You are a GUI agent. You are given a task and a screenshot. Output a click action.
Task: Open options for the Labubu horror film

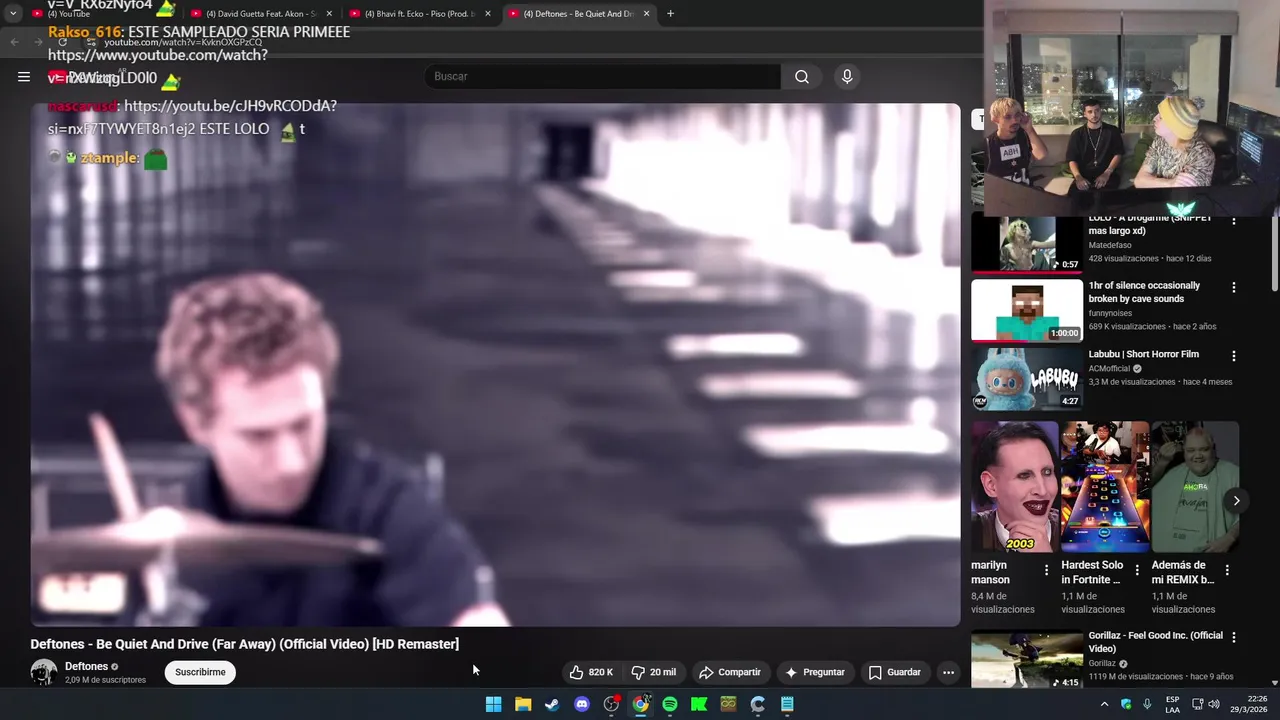[1234, 355]
